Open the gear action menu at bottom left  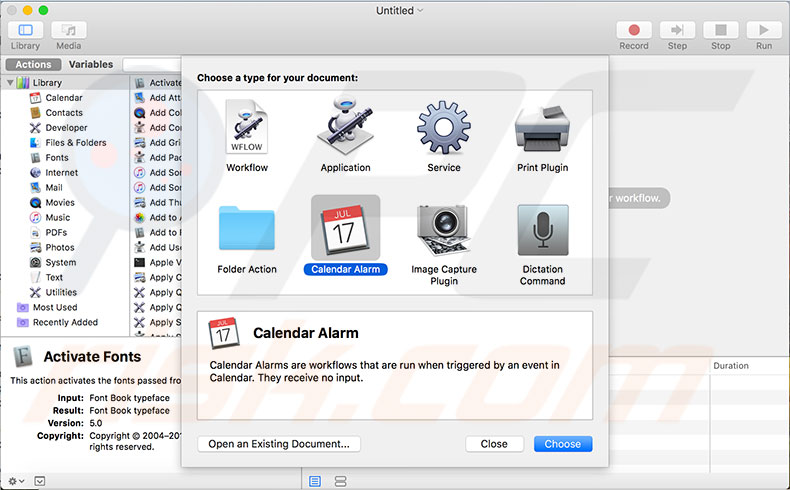(x=16, y=481)
